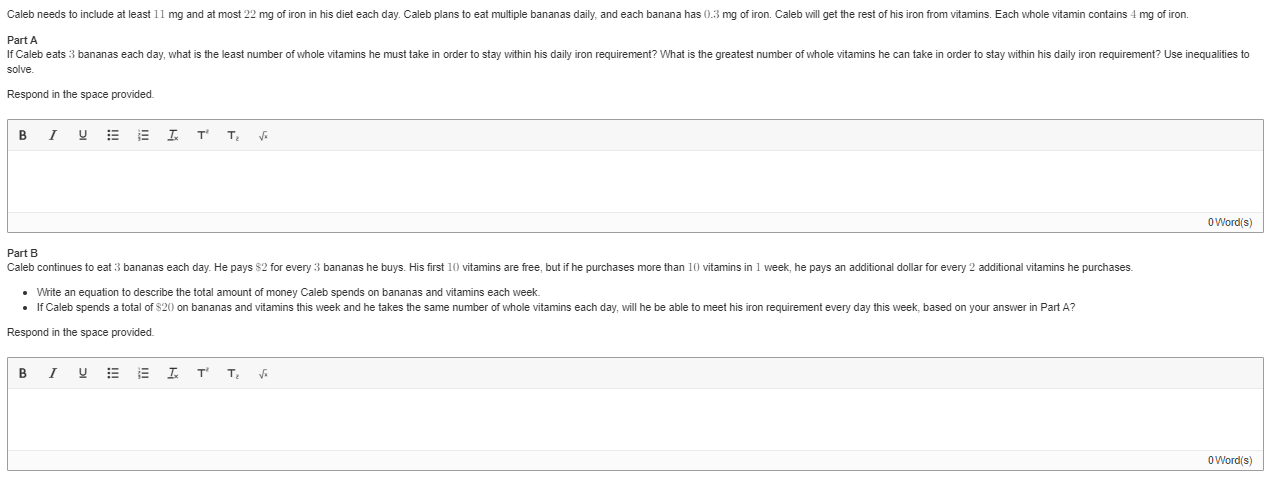Apply subscript in Part A editor
Viewport: 1273px width, 491px height.
(233, 135)
